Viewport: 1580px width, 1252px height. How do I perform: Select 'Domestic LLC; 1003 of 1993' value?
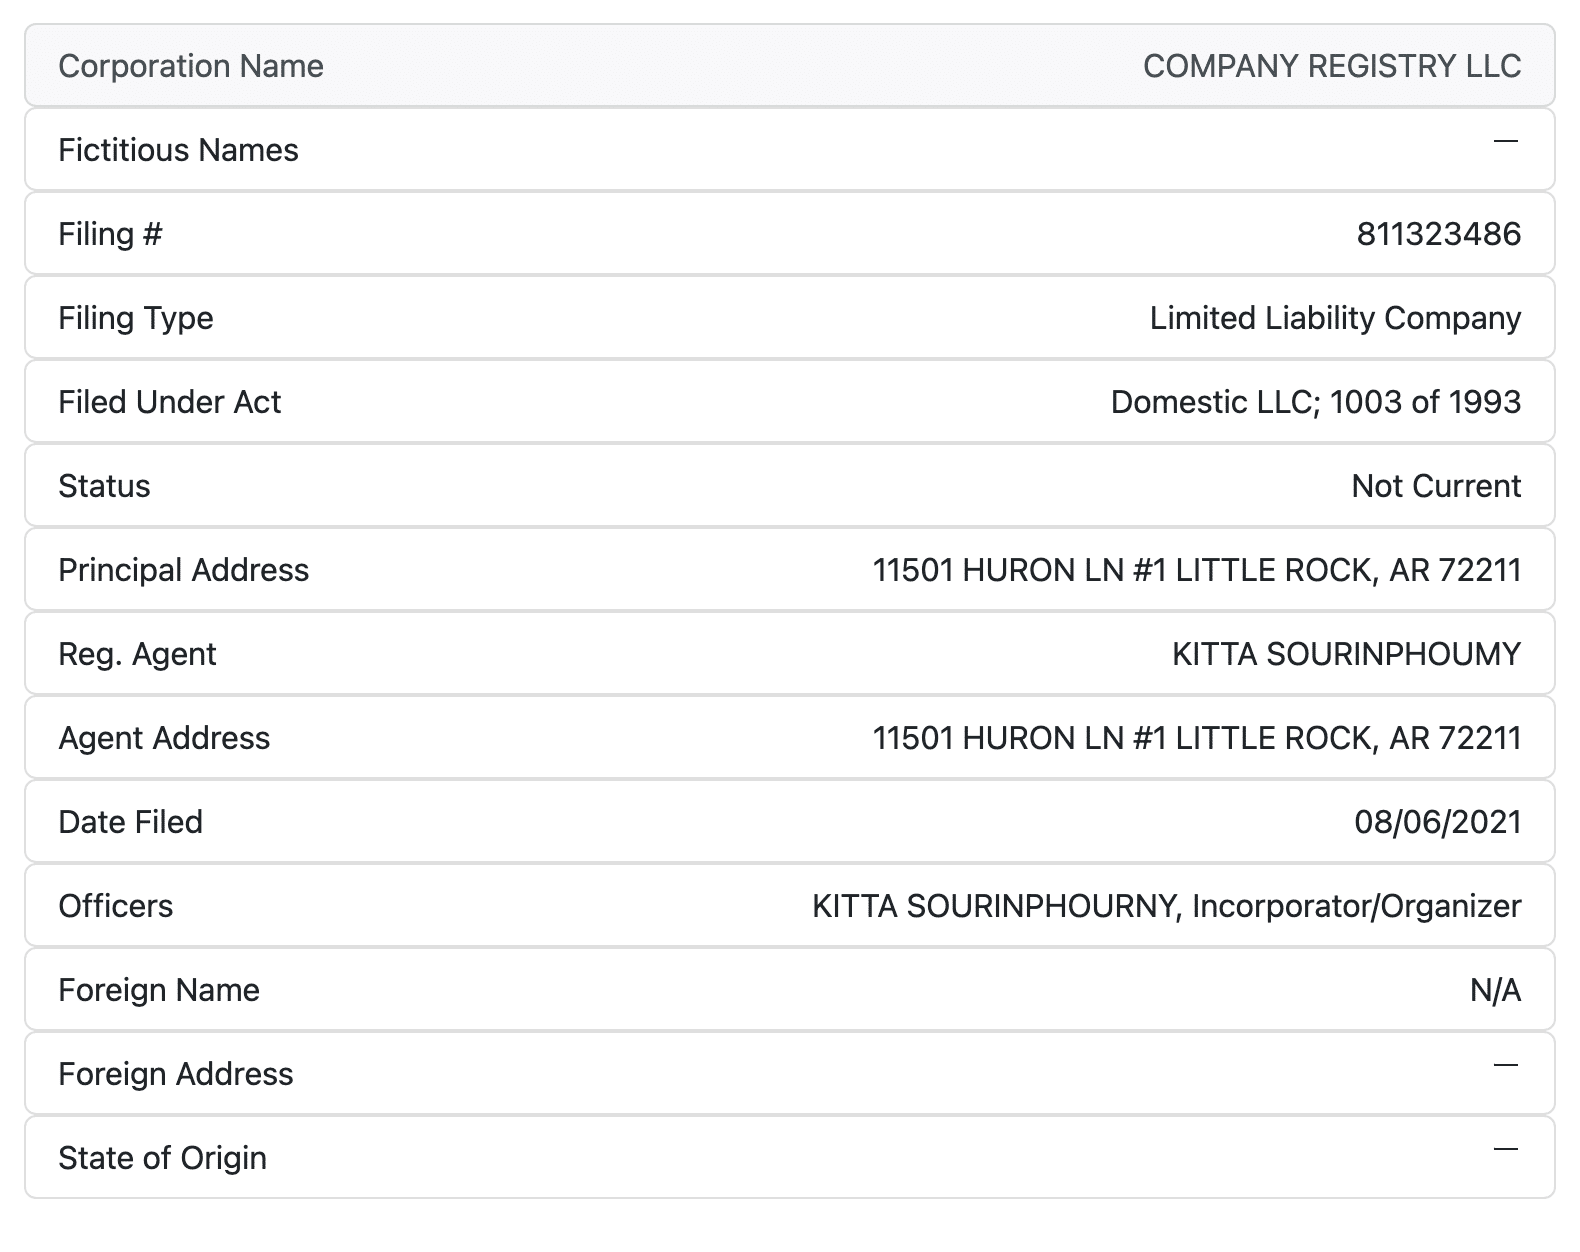coord(1316,402)
